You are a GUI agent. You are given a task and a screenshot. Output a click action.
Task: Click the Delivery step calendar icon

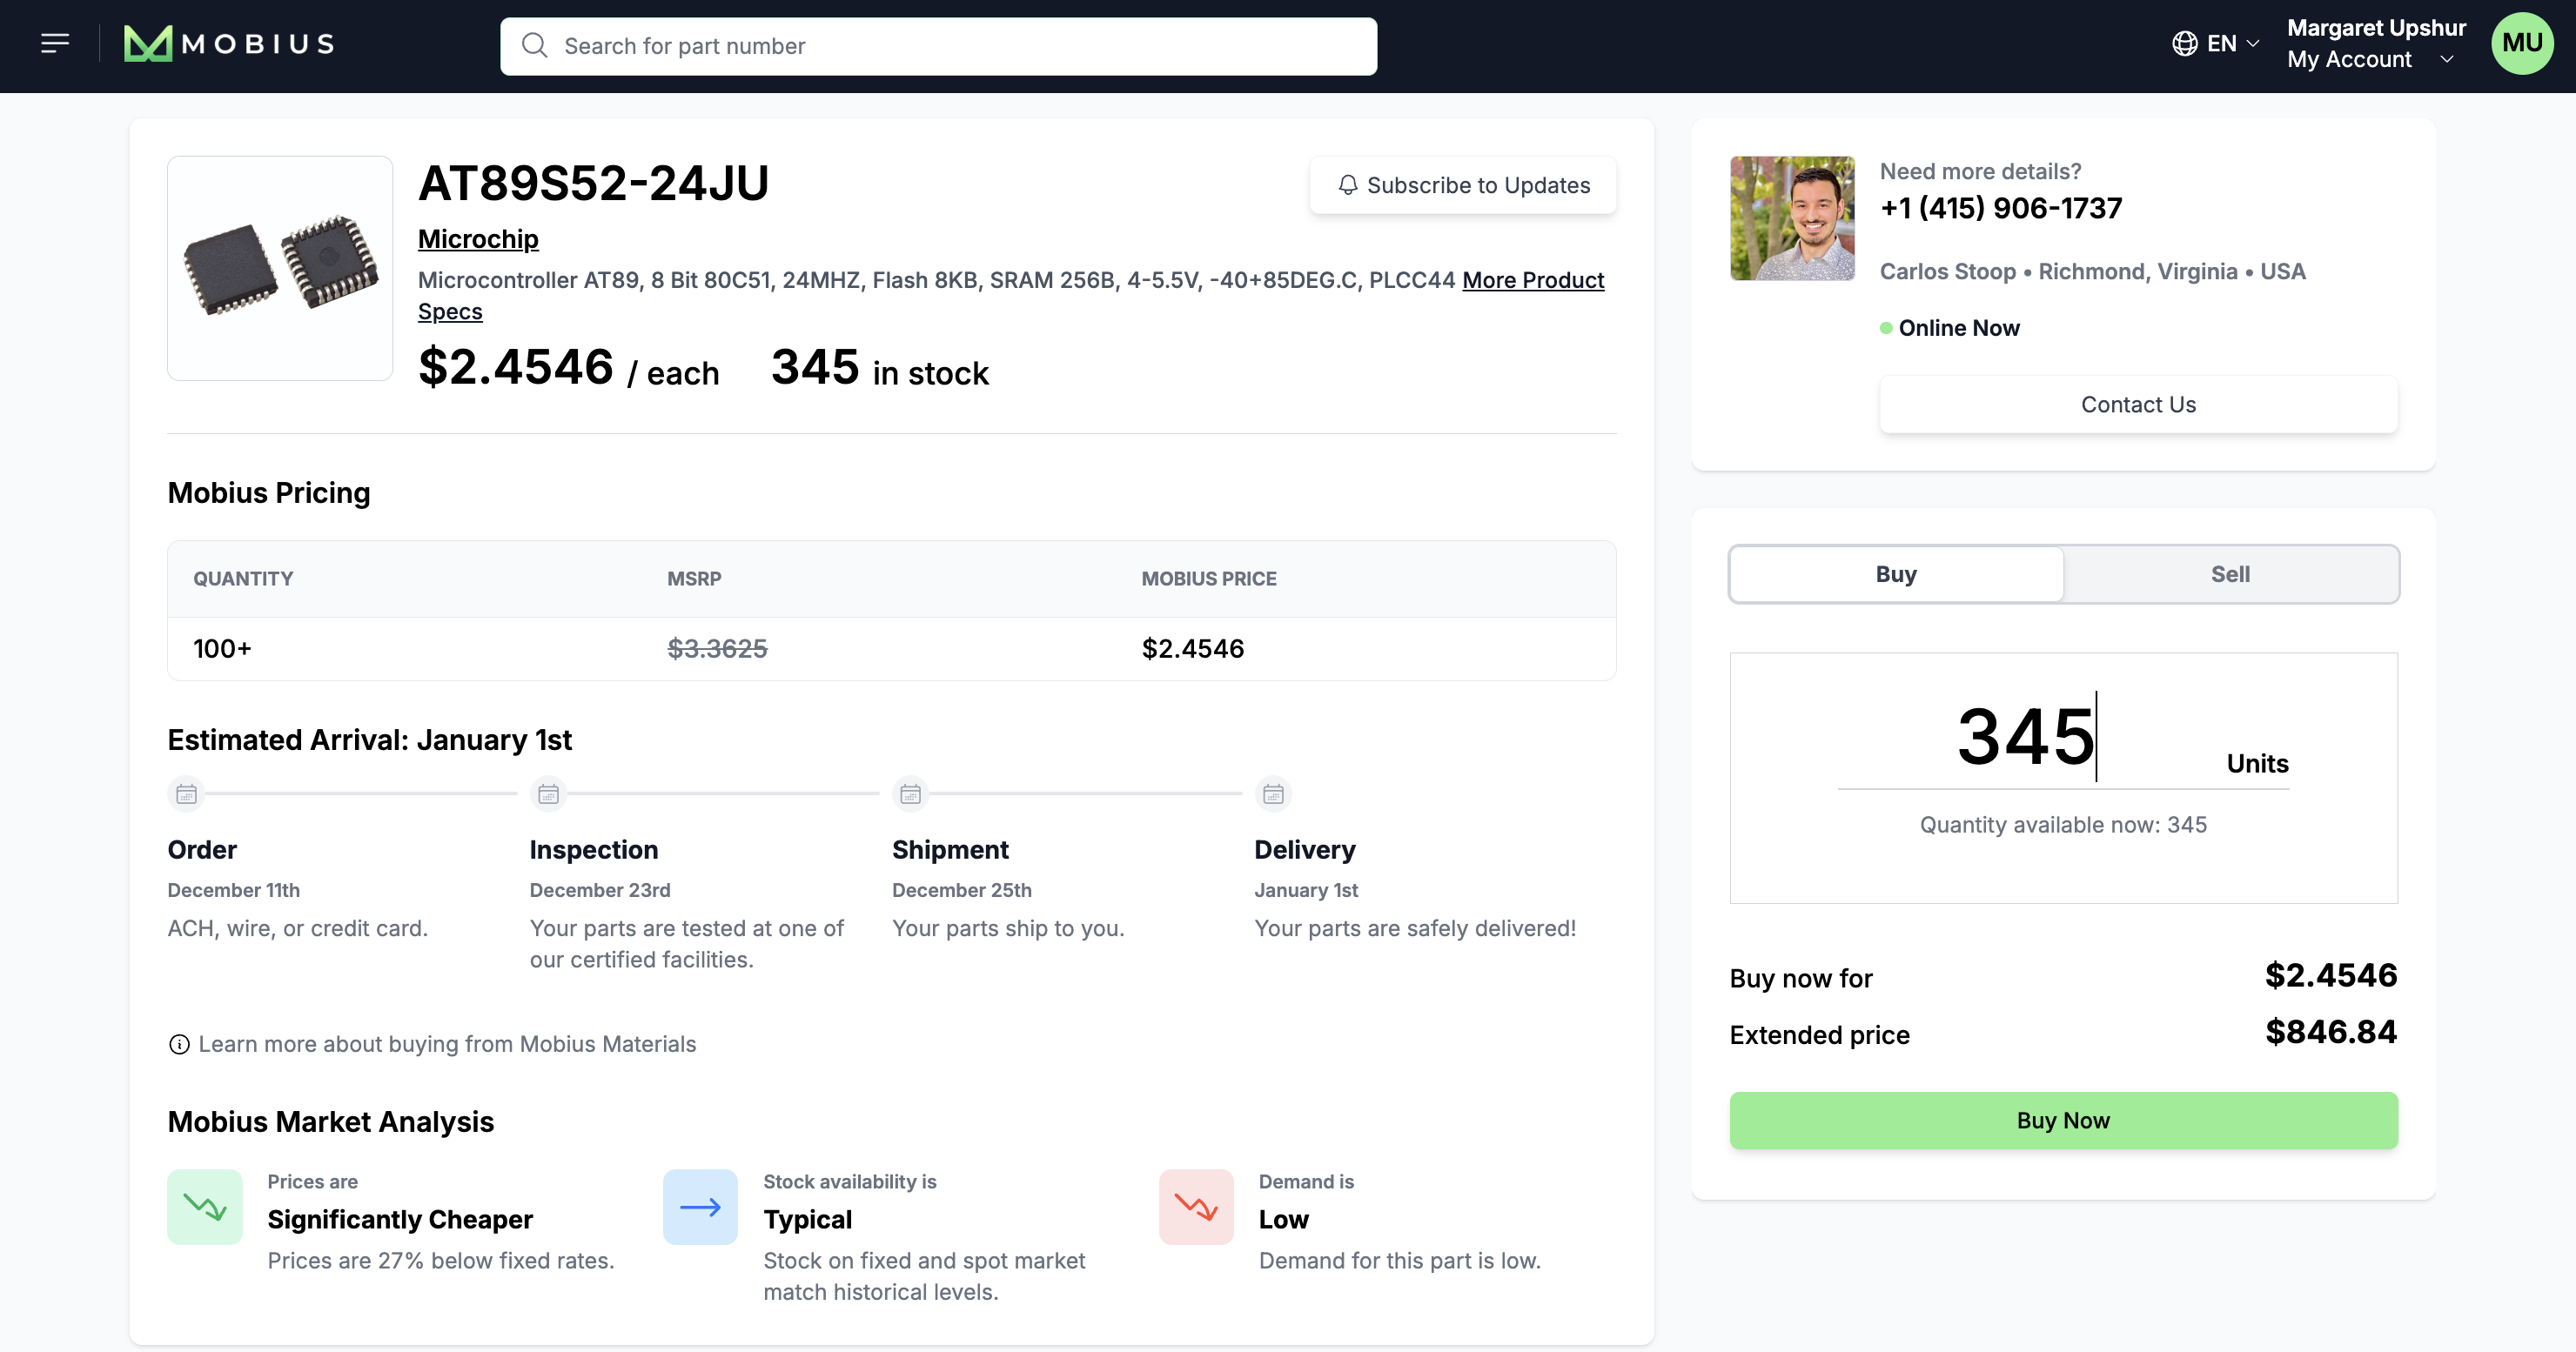(x=1272, y=794)
